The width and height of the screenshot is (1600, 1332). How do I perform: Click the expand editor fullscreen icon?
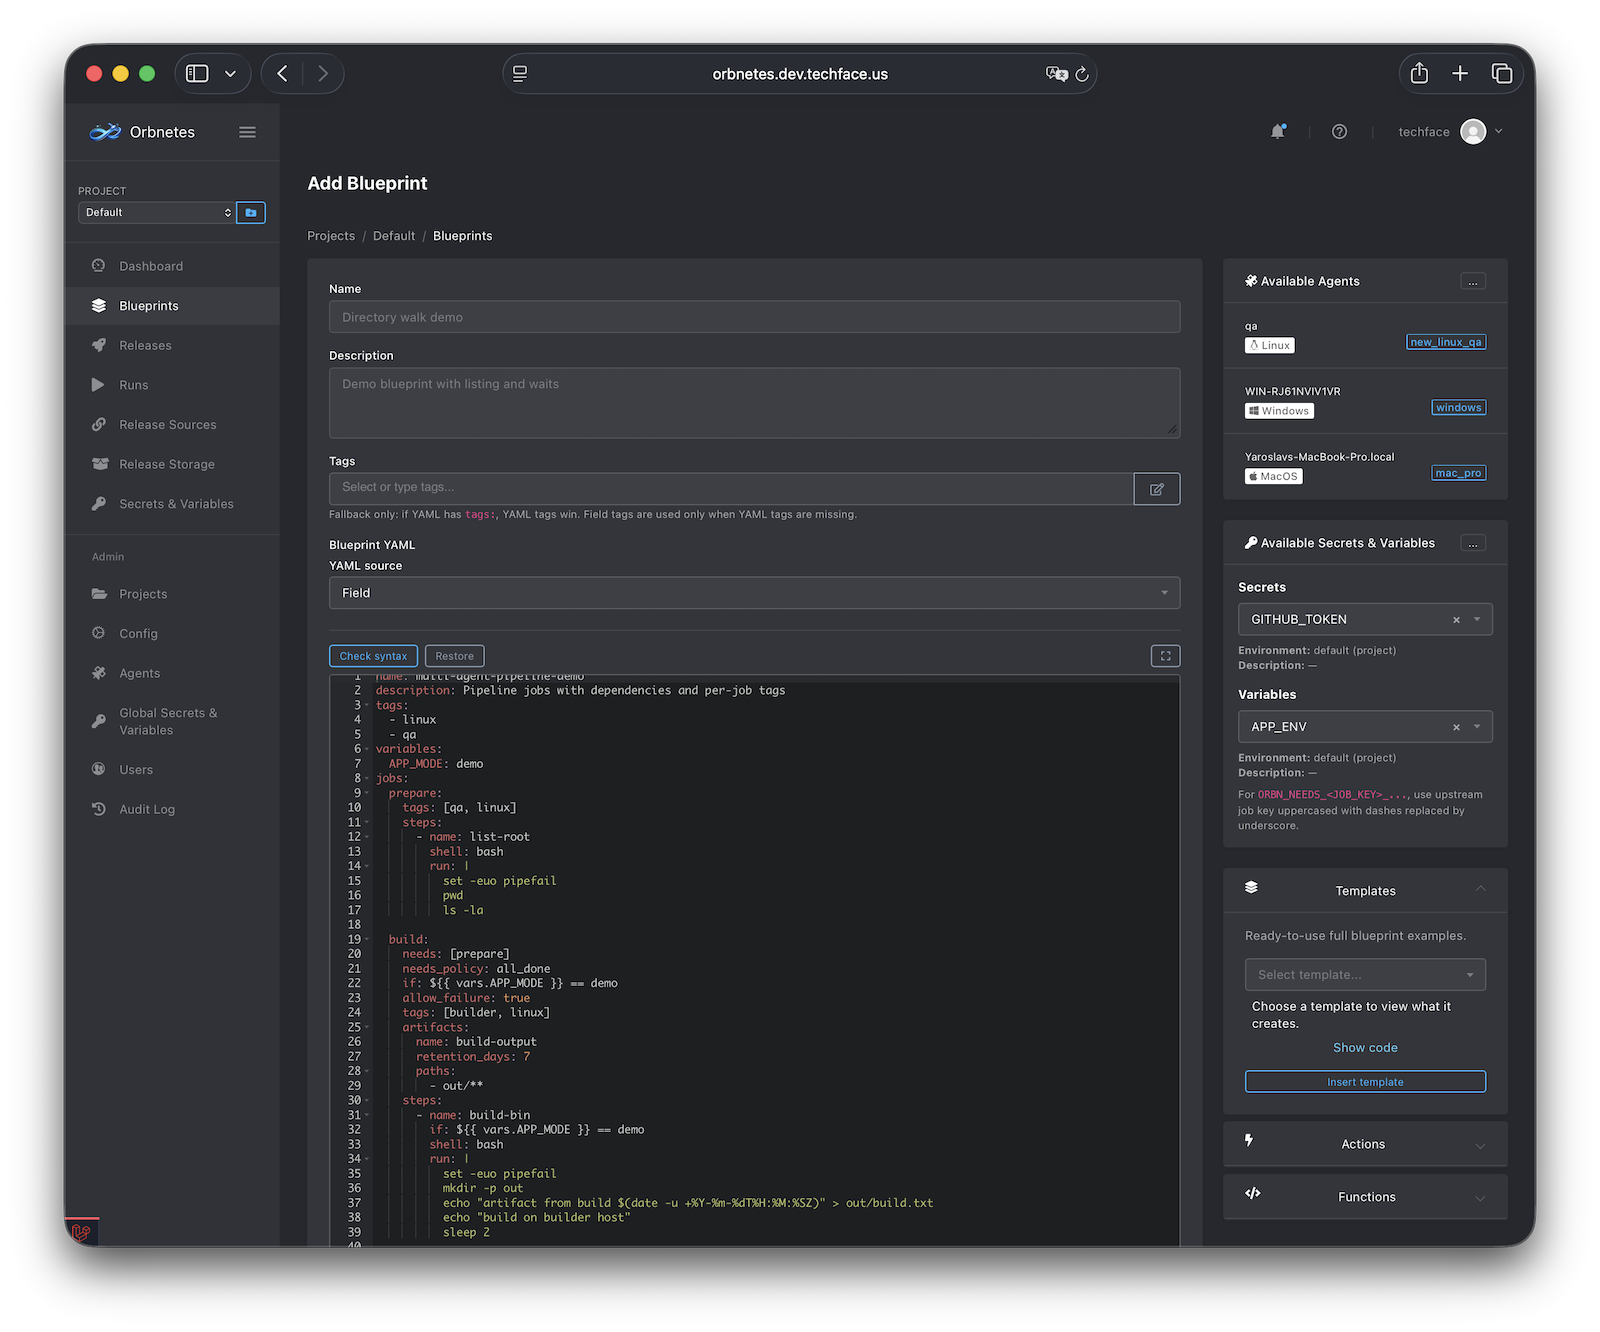[x=1164, y=655]
